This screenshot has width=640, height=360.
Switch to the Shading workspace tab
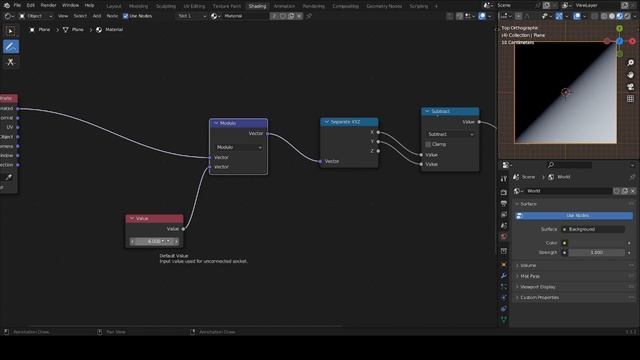(x=257, y=6)
